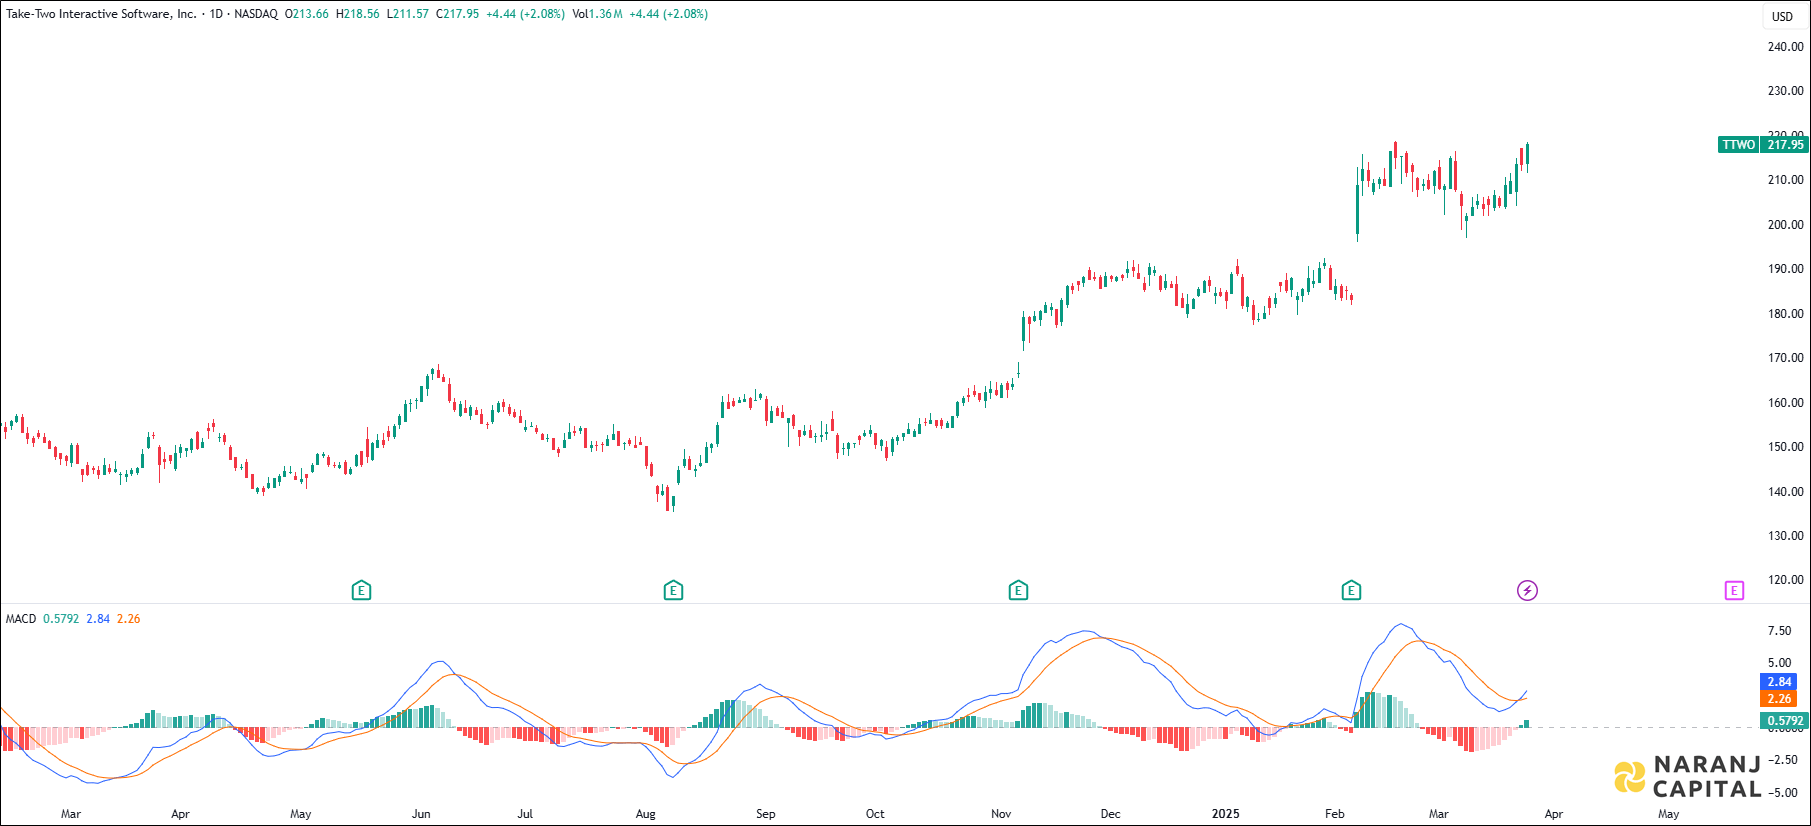Click the Feb label on time axis

click(1335, 814)
